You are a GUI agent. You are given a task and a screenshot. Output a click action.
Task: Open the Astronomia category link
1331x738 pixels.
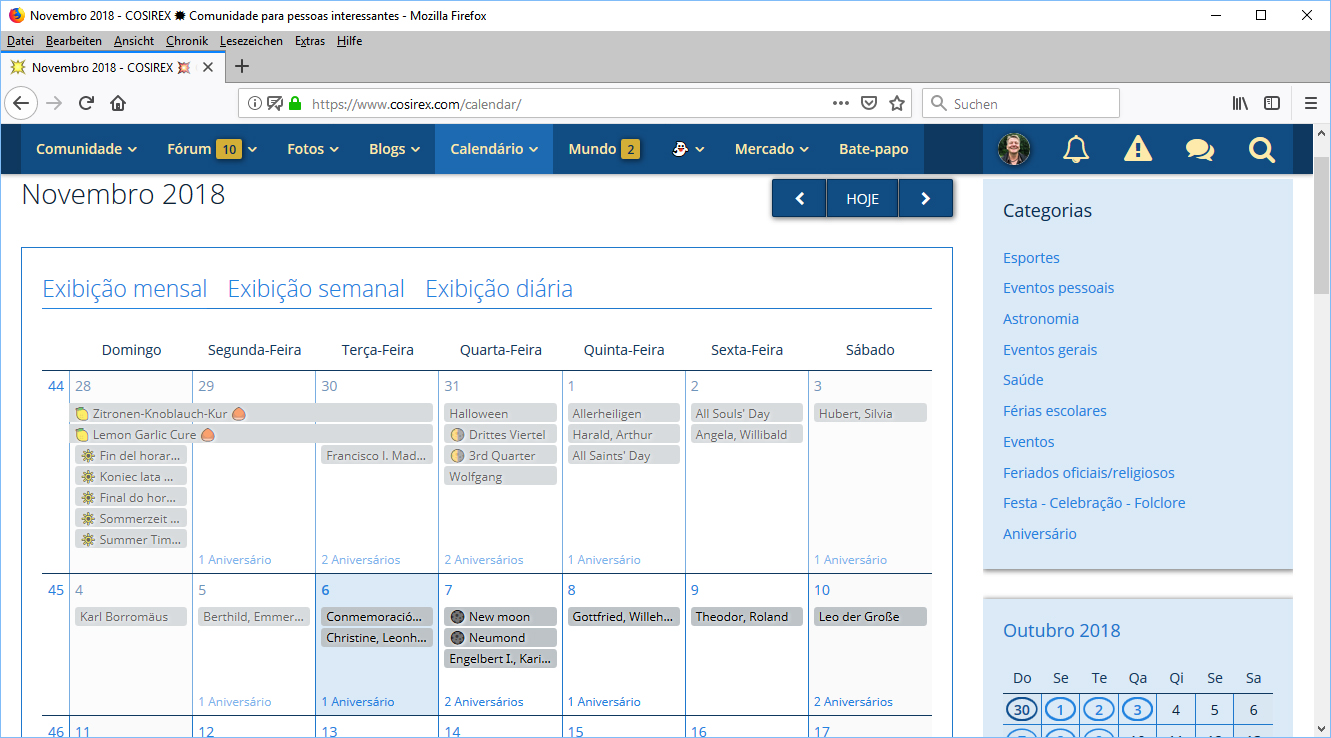click(1040, 319)
